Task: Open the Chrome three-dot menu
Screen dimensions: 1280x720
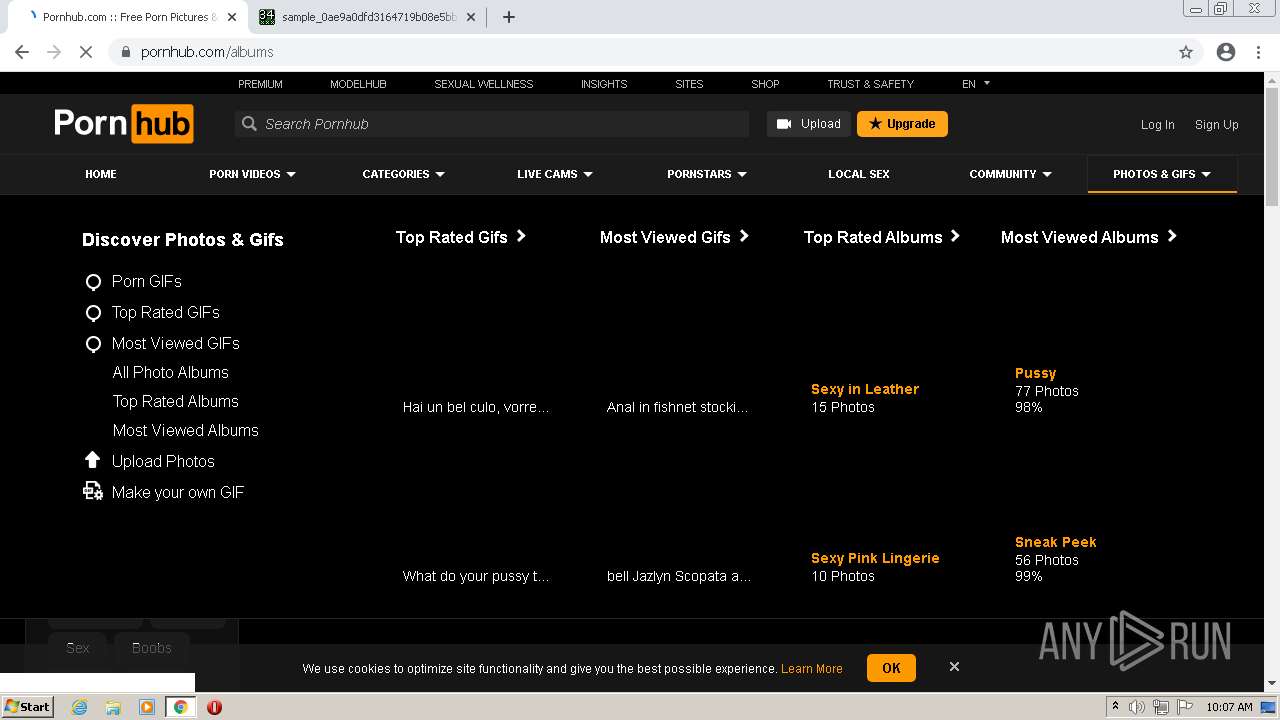Action: tap(1258, 52)
